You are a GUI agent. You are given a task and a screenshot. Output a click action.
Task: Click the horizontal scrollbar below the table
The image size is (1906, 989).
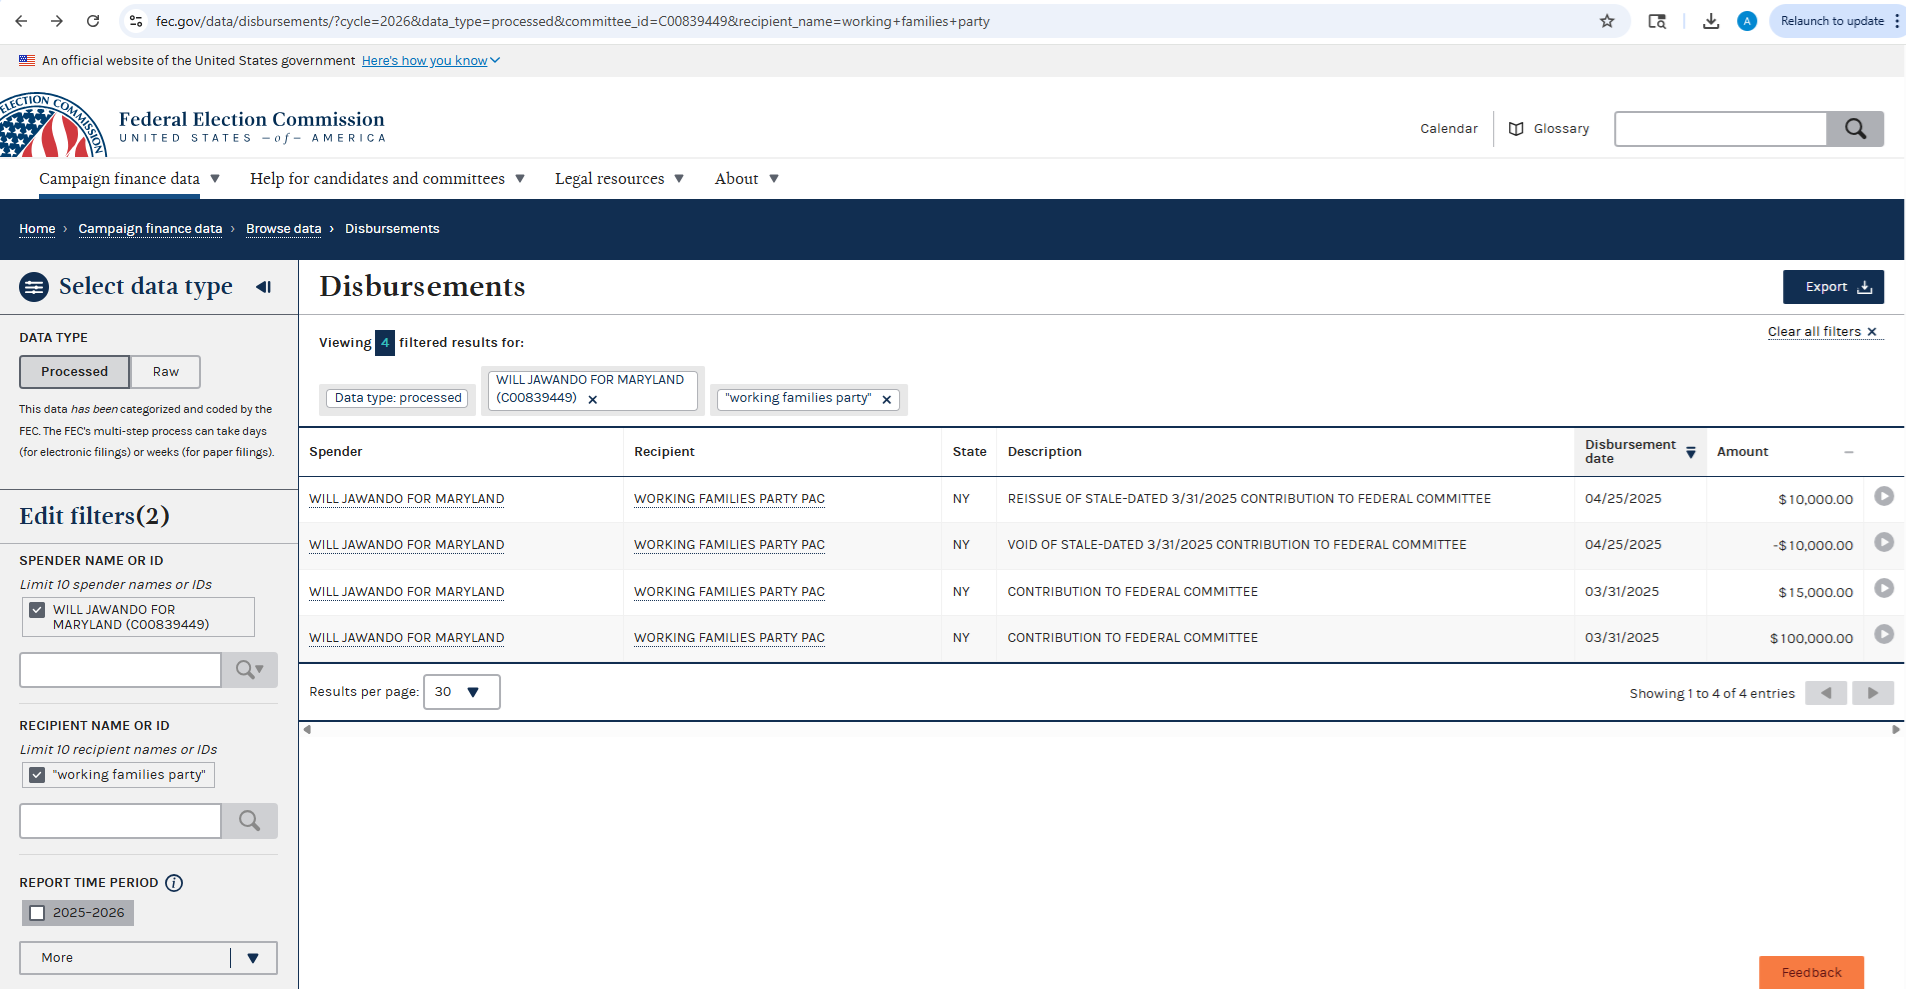coord(1100,730)
